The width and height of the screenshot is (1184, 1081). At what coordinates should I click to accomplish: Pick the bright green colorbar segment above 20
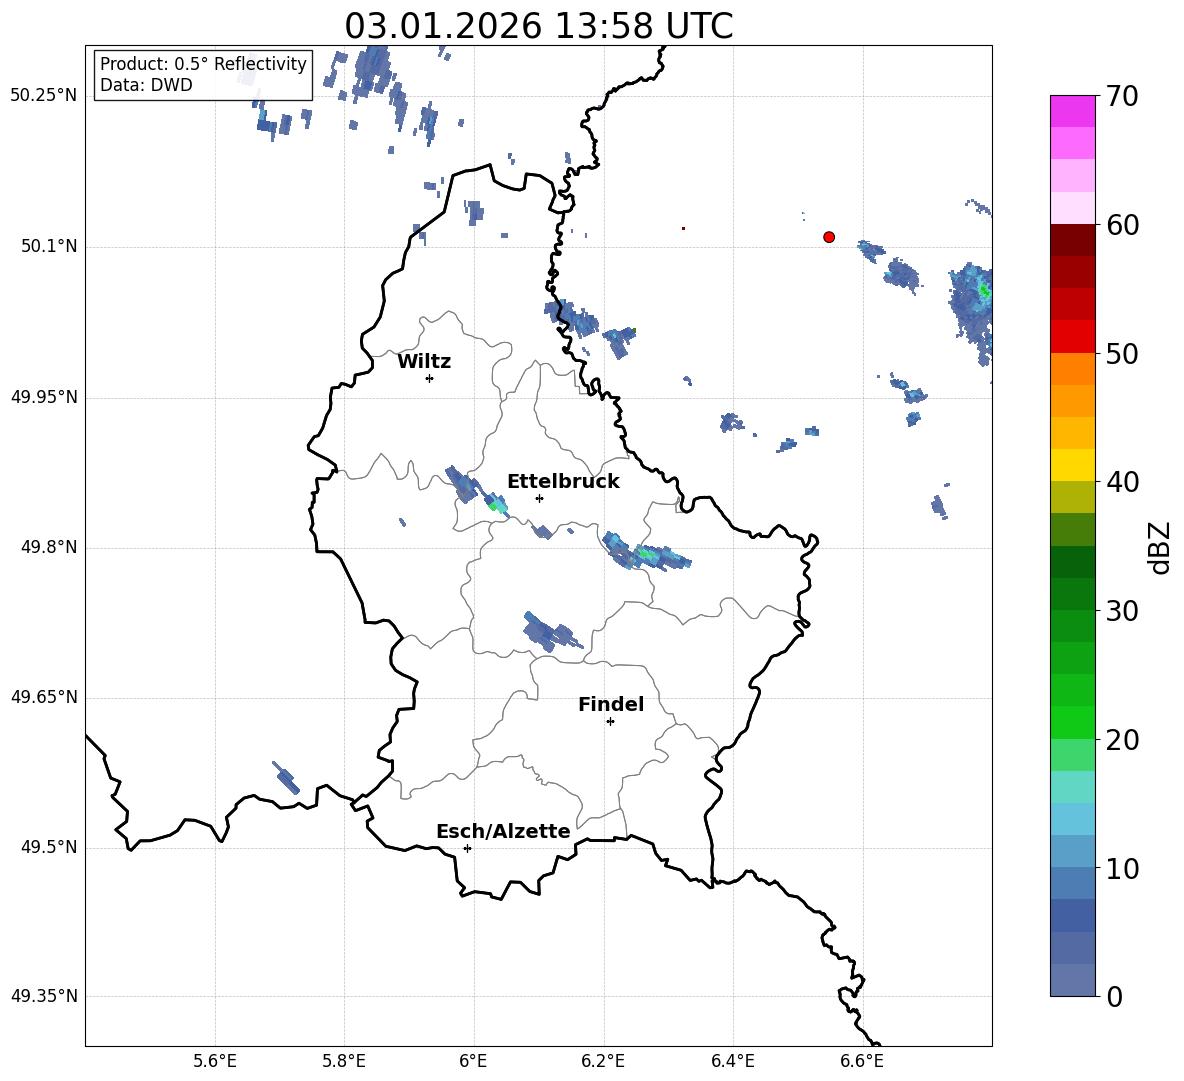1073,722
